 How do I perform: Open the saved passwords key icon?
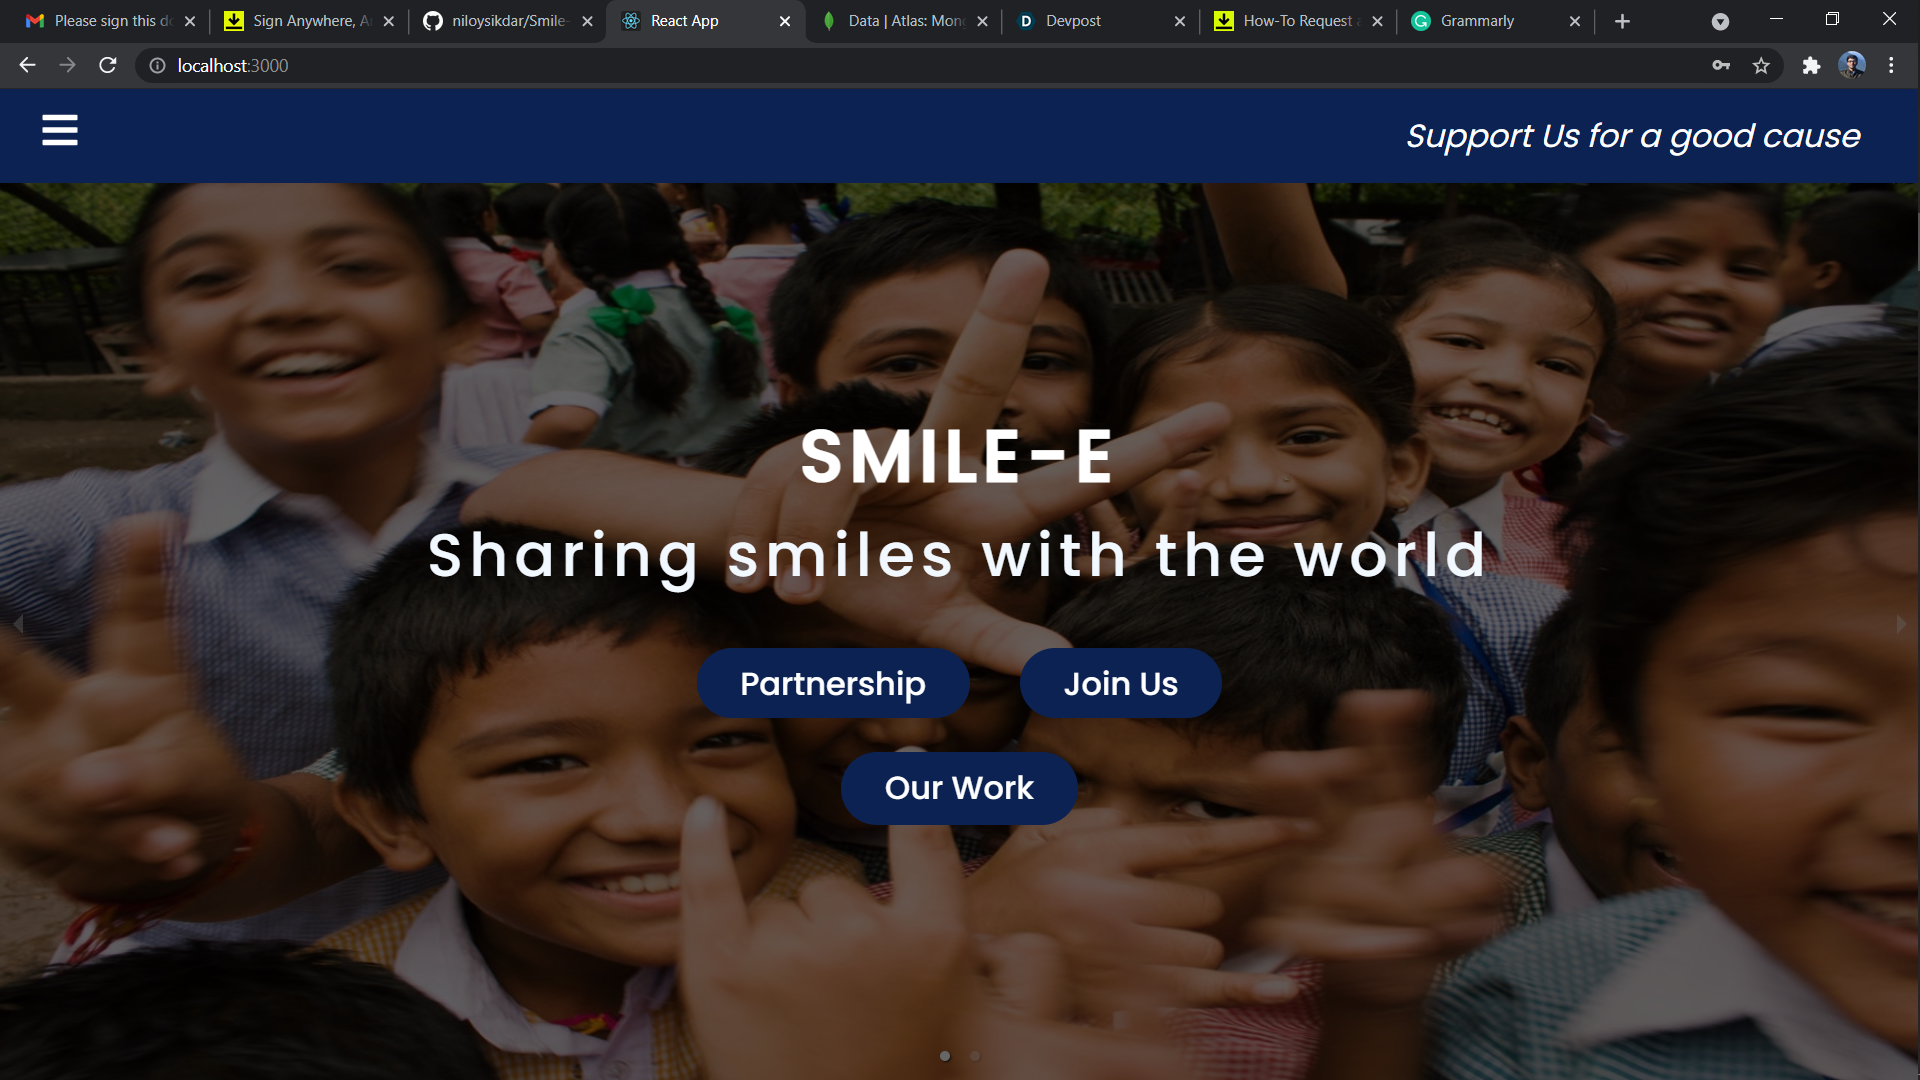[1721, 65]
